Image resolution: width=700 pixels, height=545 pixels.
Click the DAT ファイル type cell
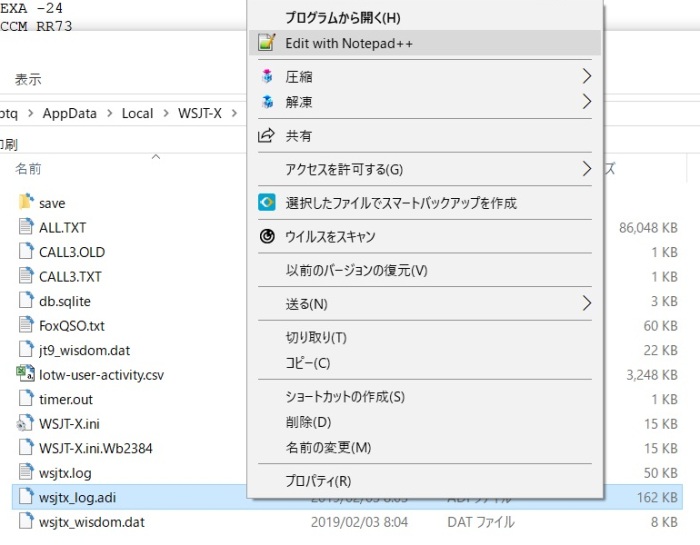pyautogui.click(x=481, y=522)
